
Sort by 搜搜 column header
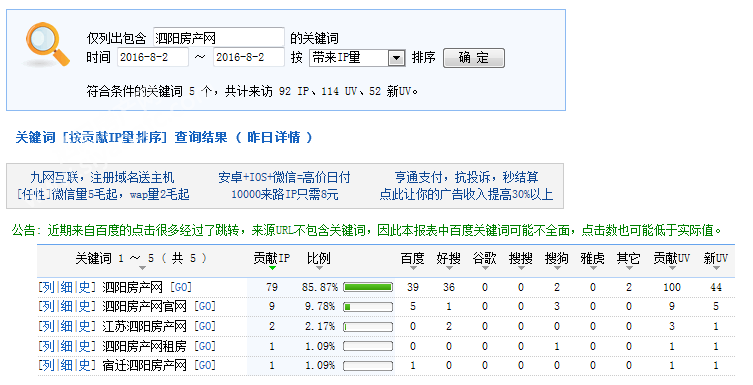pyautogui.click(x=521, y=260)
